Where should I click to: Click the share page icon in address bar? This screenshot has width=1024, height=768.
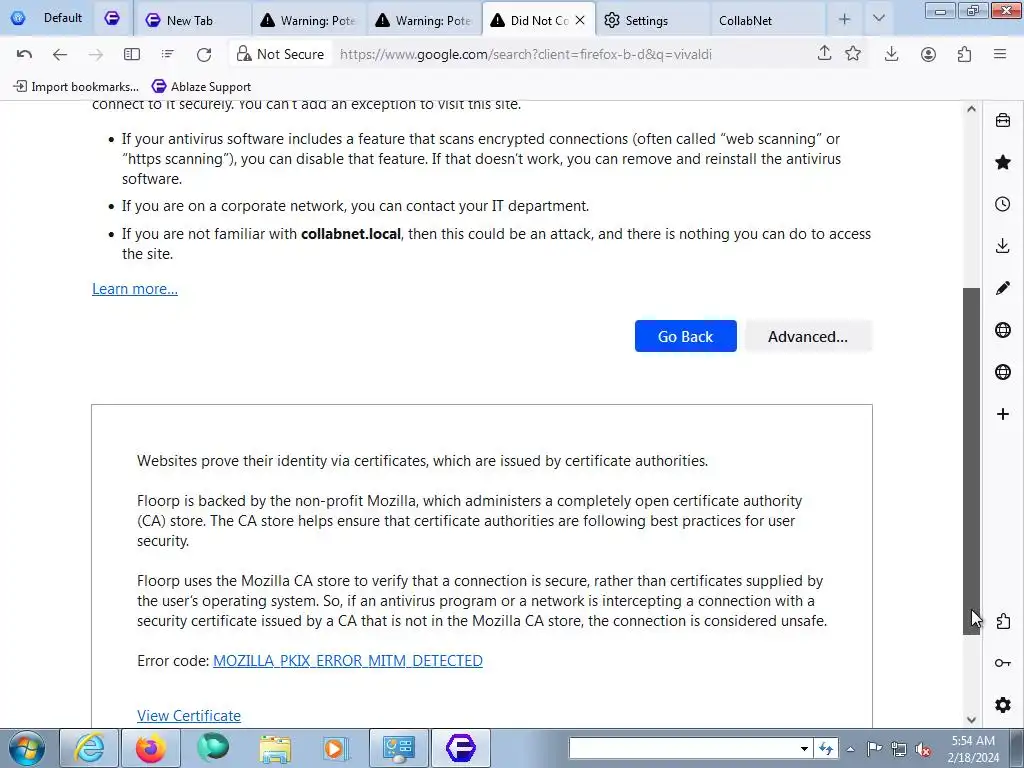[824, 54]
